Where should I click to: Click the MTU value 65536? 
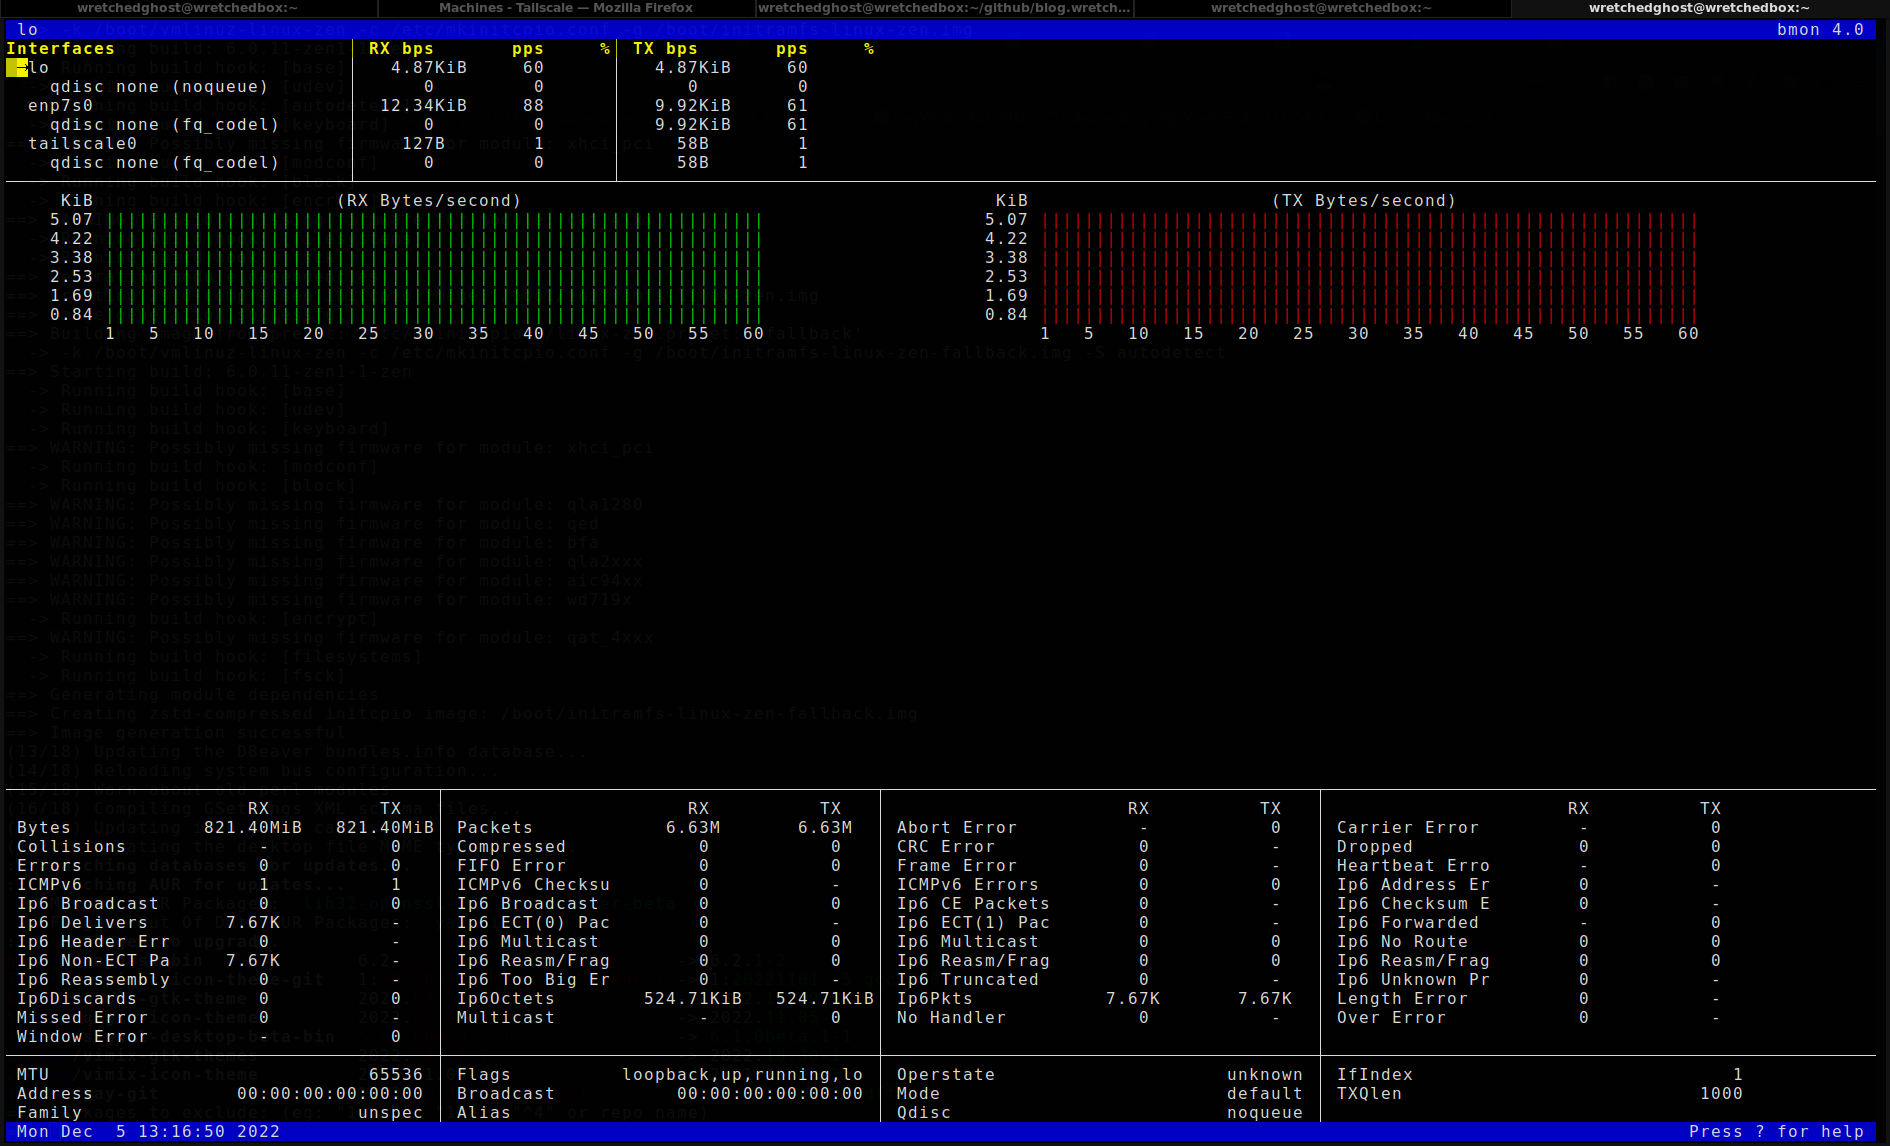(x=395, y=1075)
